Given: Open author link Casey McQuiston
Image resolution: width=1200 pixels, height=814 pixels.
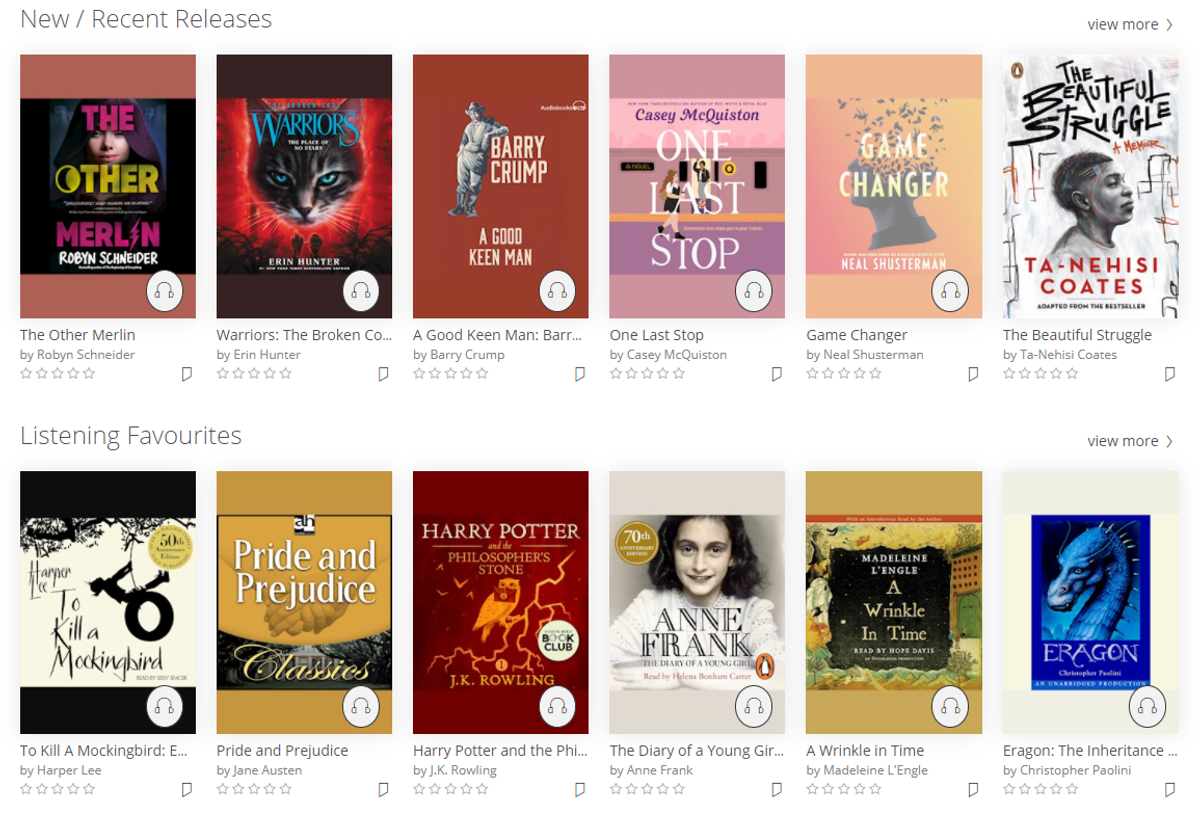Looking at the screenshot, I should click(x=677, y=354).
